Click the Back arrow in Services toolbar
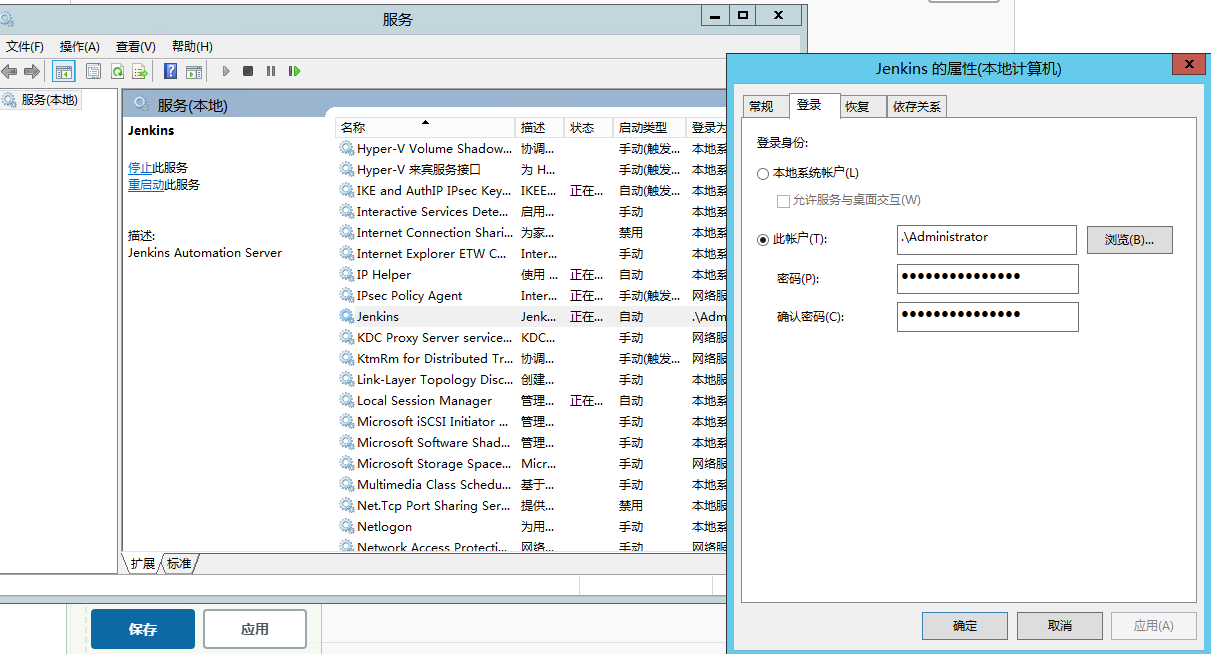 point(9,71)
